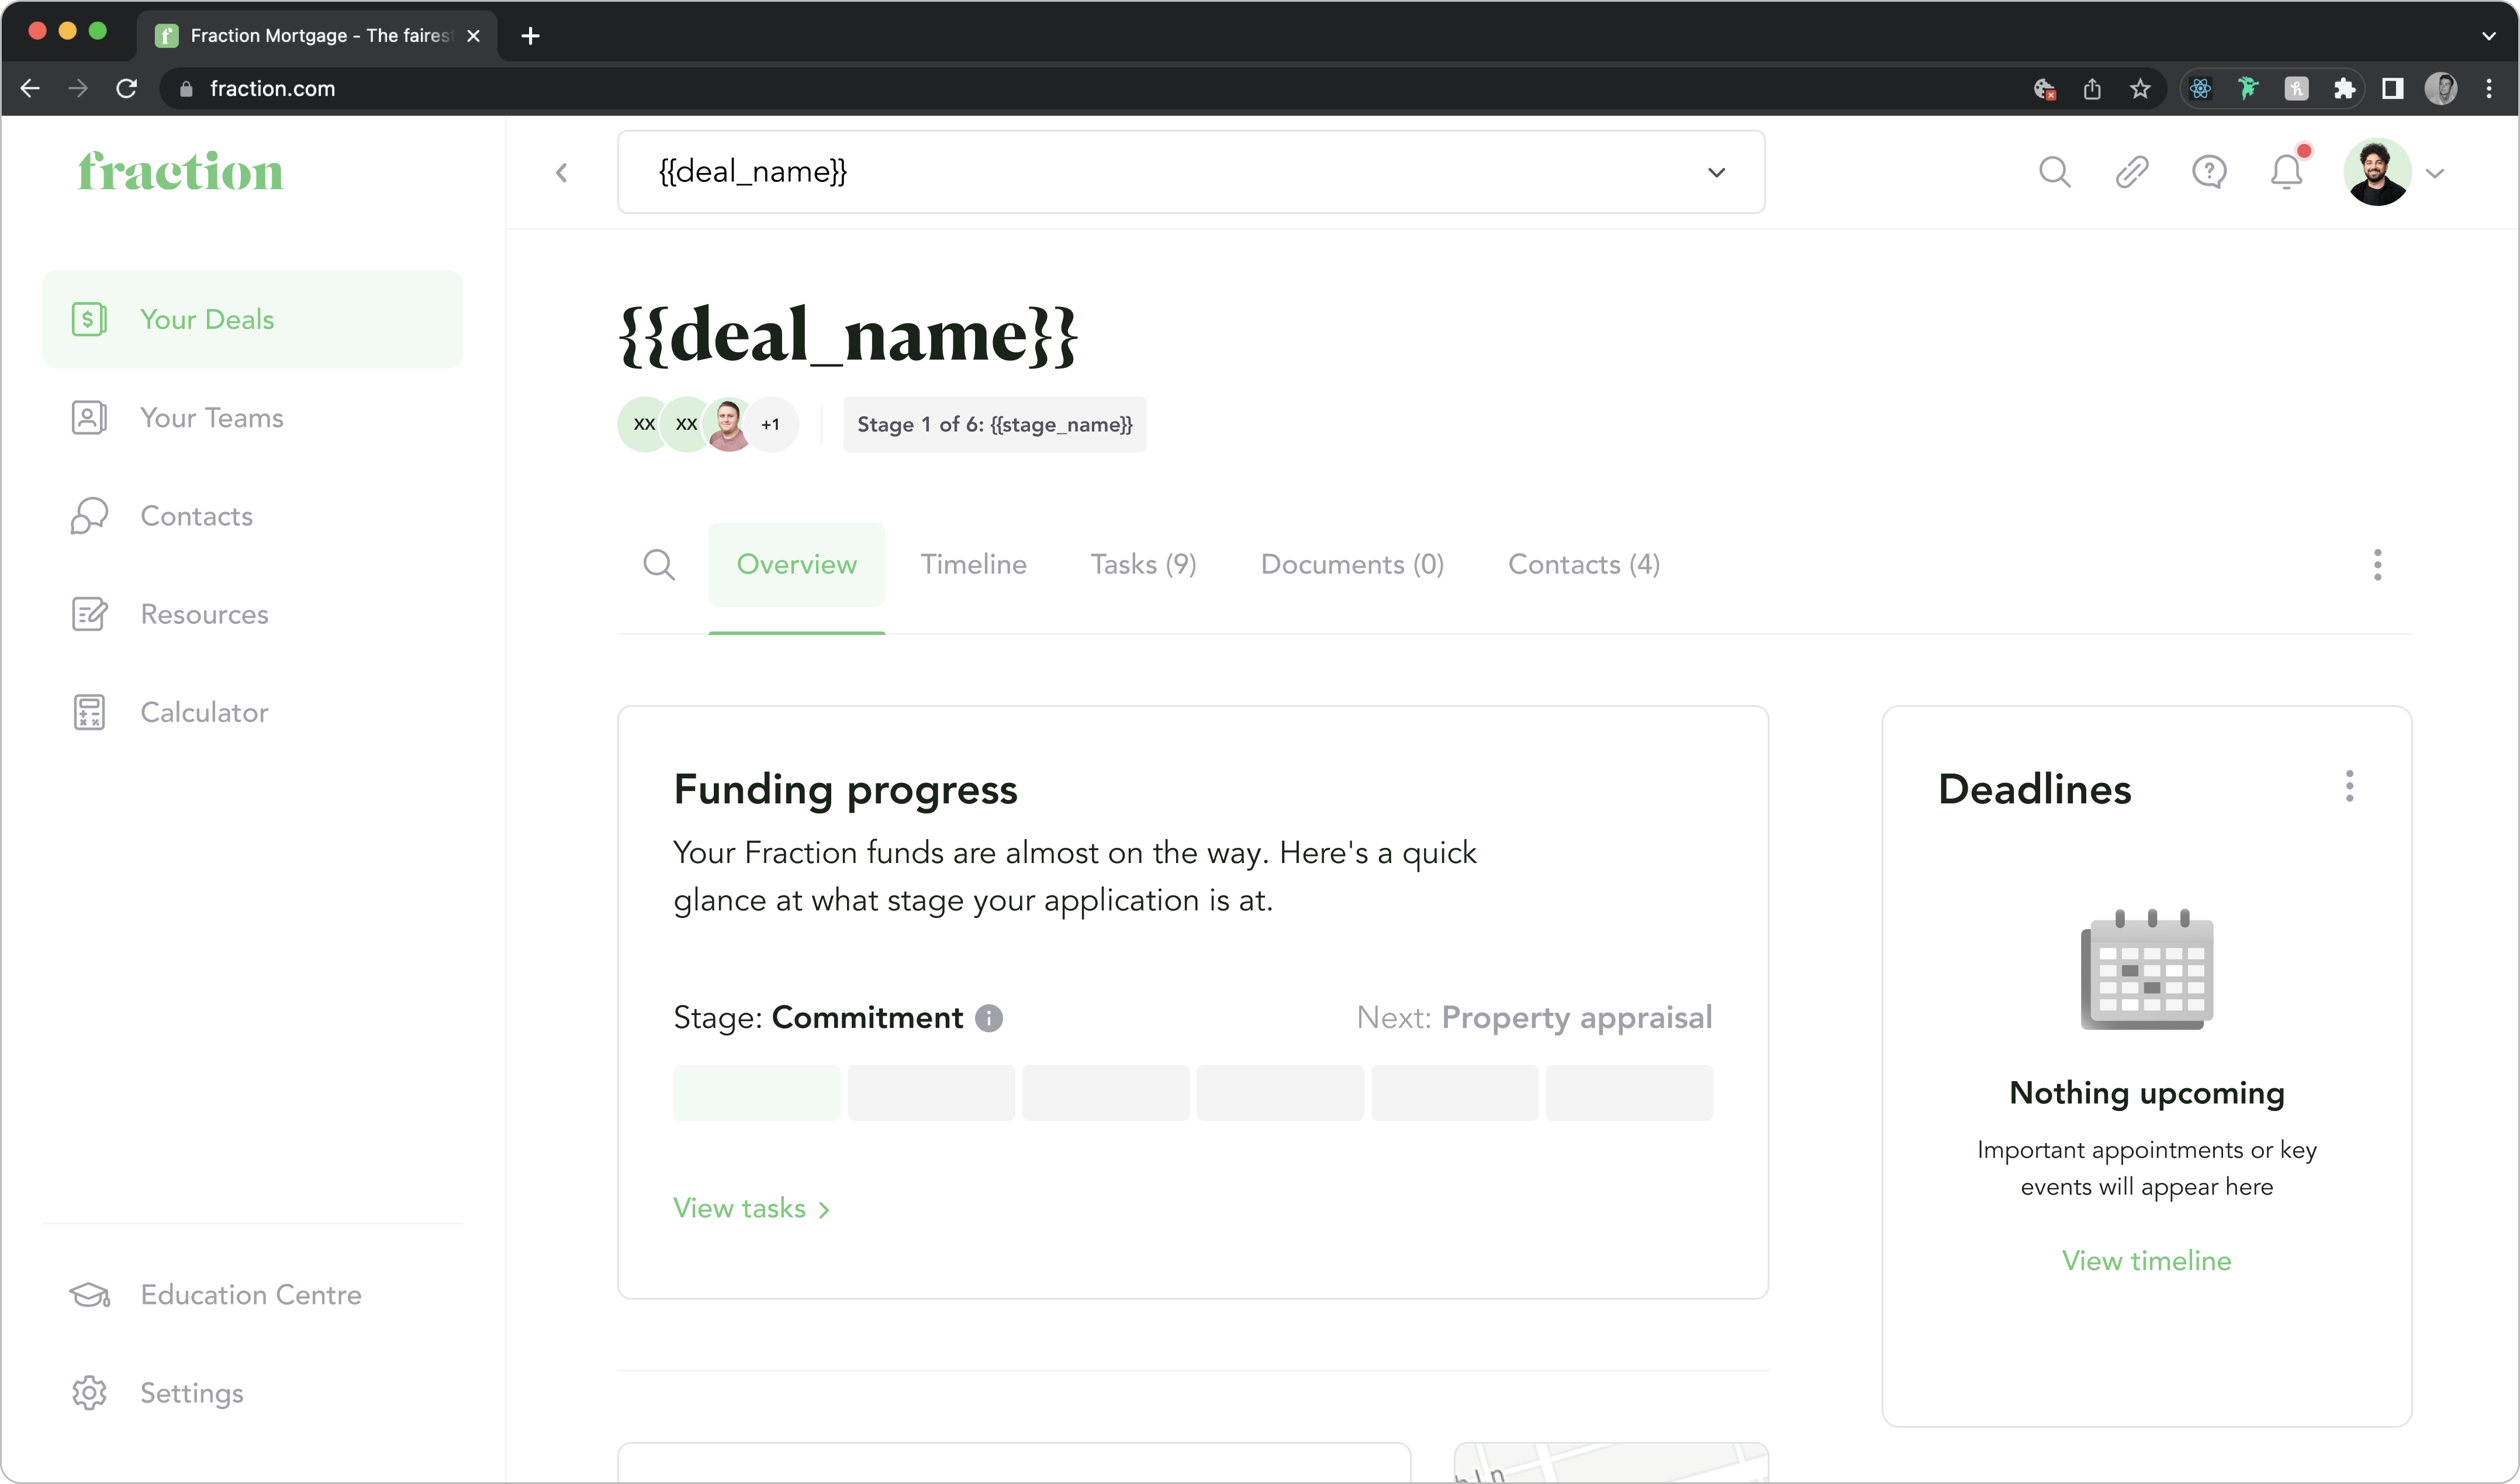Click the browser share icon

(x=2092, y=89)
